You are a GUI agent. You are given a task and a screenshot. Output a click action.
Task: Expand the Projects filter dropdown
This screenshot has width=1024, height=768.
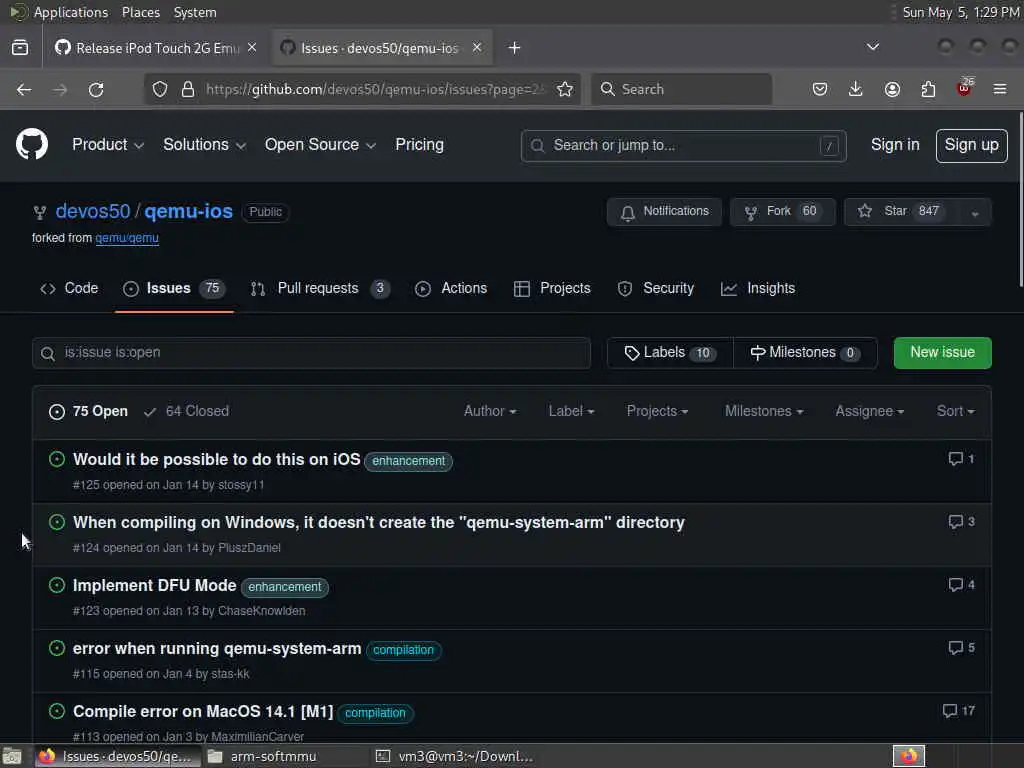tap(657, 411)
